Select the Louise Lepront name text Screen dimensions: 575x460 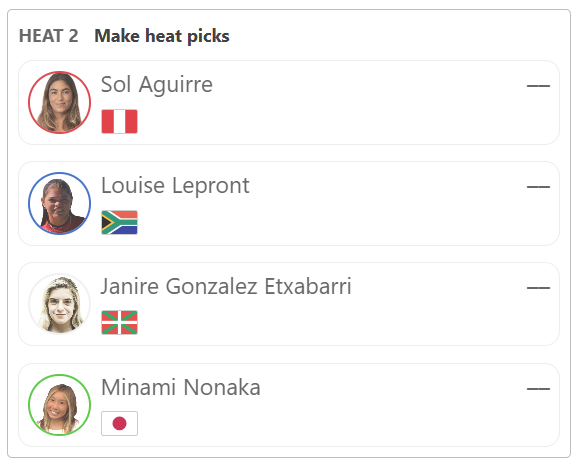[x=175, y=186]
